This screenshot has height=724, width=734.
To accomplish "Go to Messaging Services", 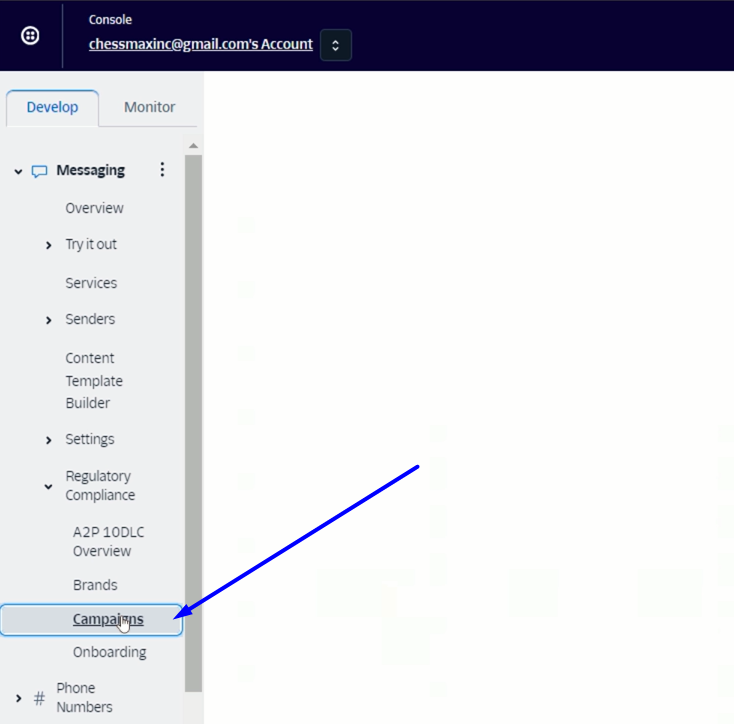I will (91, 283).
